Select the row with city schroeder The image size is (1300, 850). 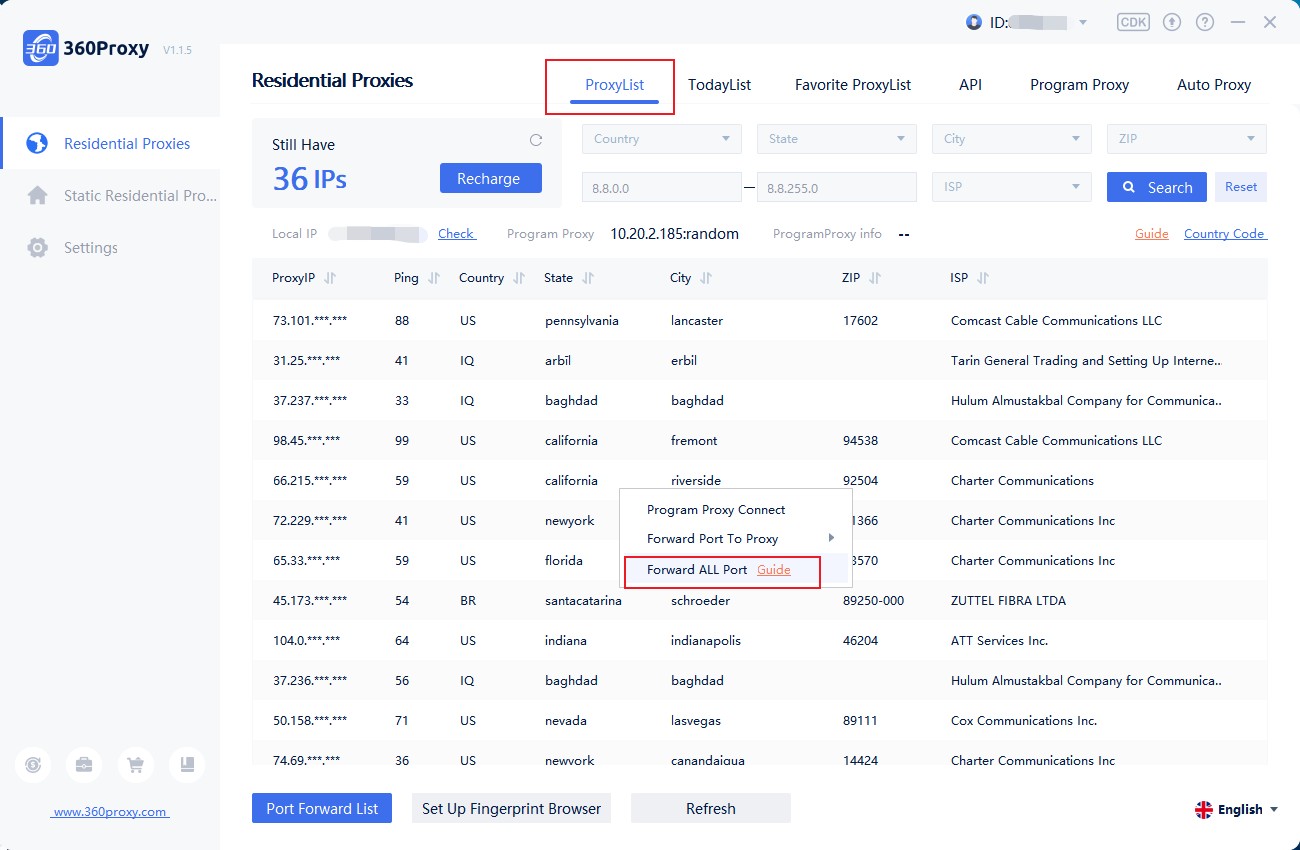760,601
